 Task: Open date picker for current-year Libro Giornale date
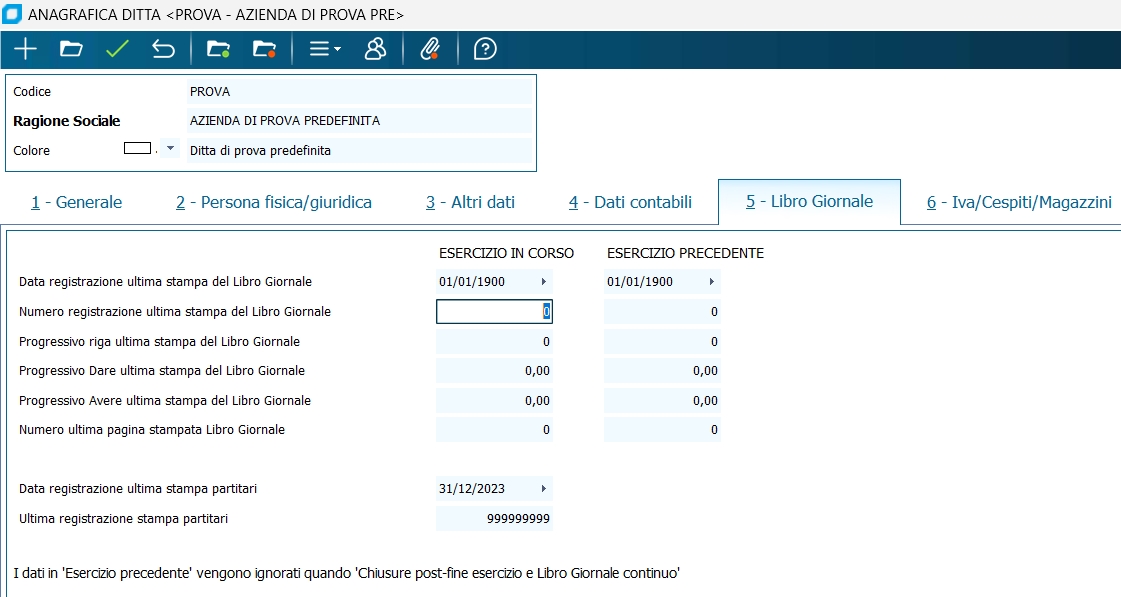(543, 282)
